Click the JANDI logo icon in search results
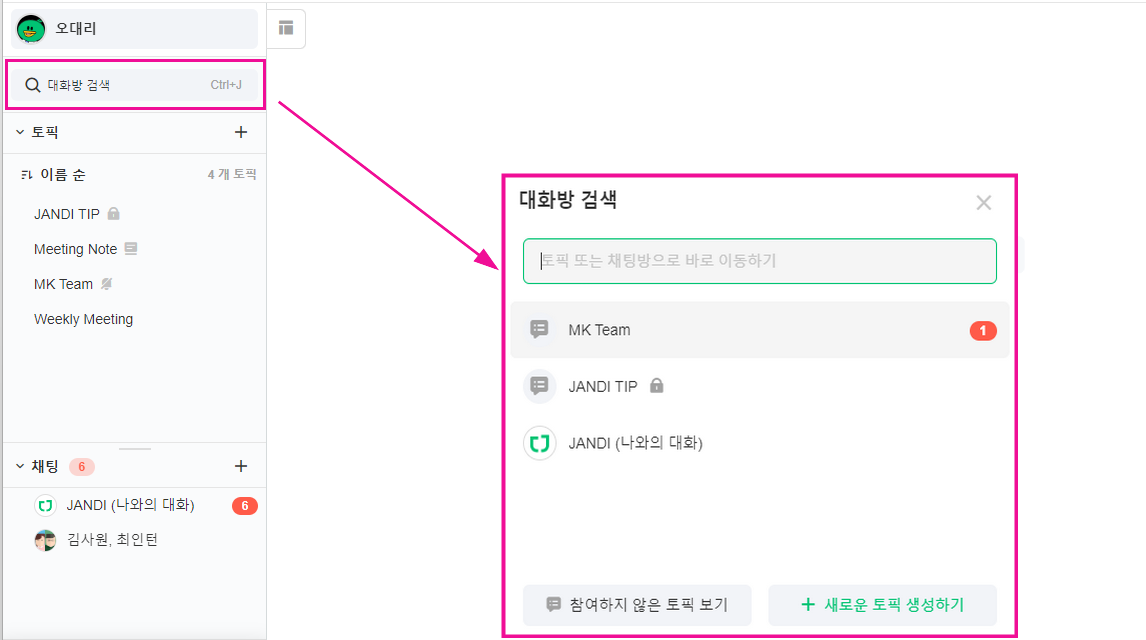The width and height of the screenshot is (1146, 640). coord(540,443)
